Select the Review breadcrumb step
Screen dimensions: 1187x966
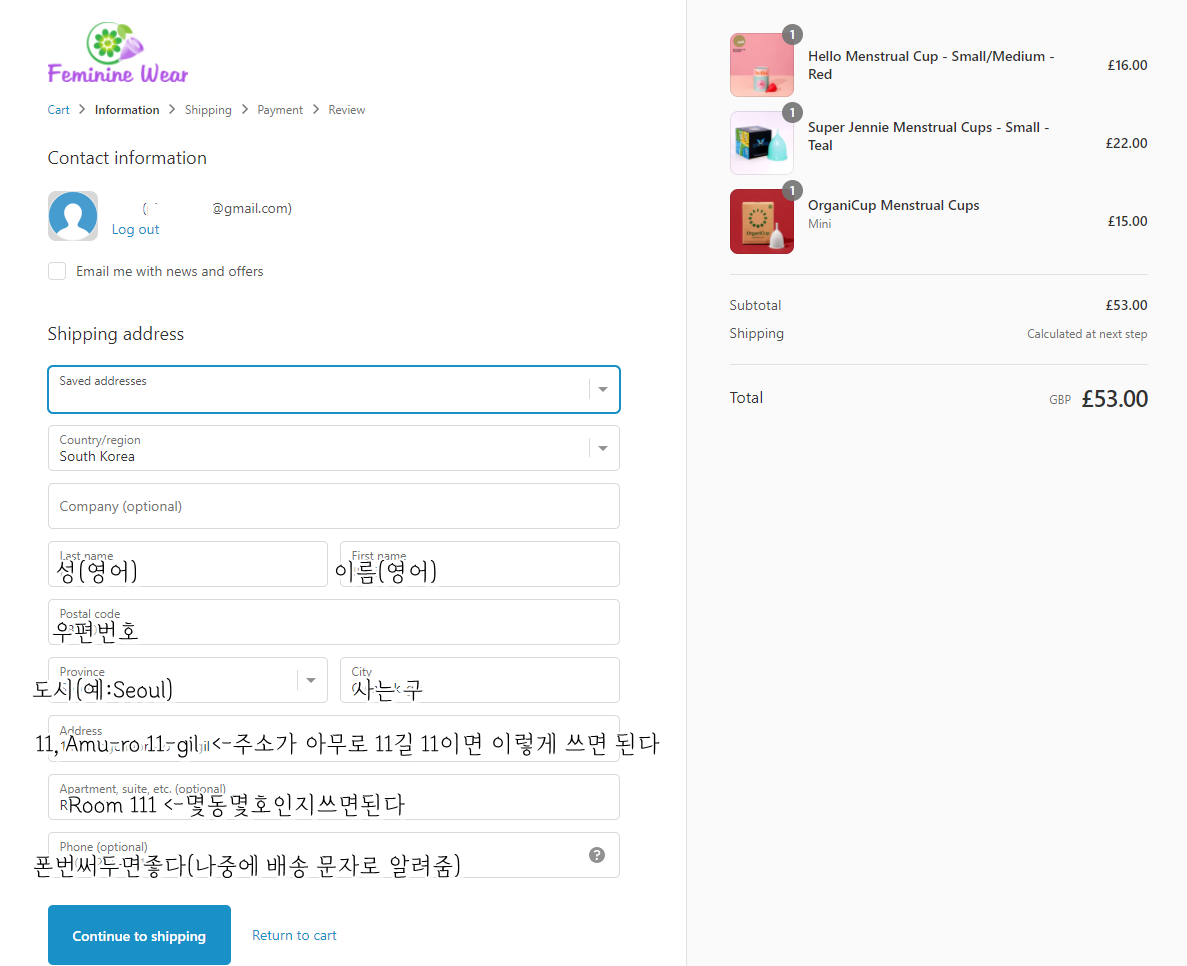(x=347, y=110)
